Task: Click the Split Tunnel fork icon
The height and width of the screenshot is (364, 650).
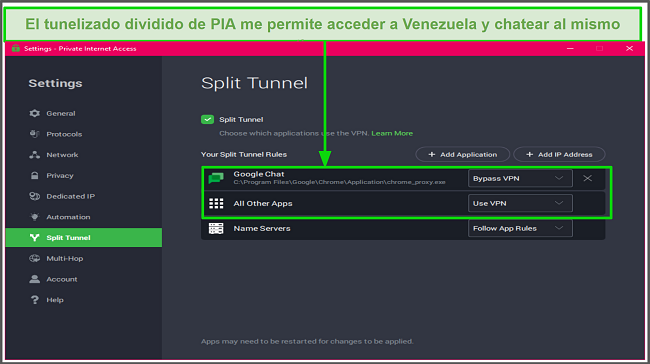Action: [34, 238]
